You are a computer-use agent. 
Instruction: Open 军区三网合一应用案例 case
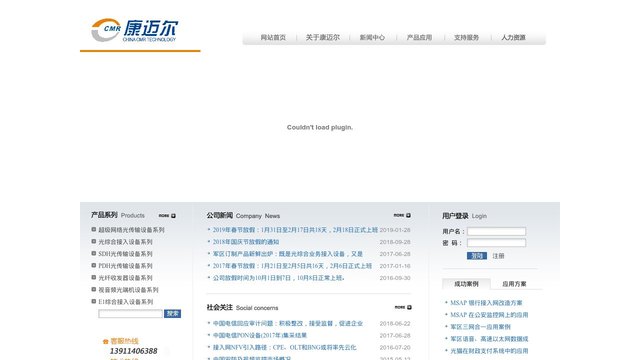click(x=480, y=327)
